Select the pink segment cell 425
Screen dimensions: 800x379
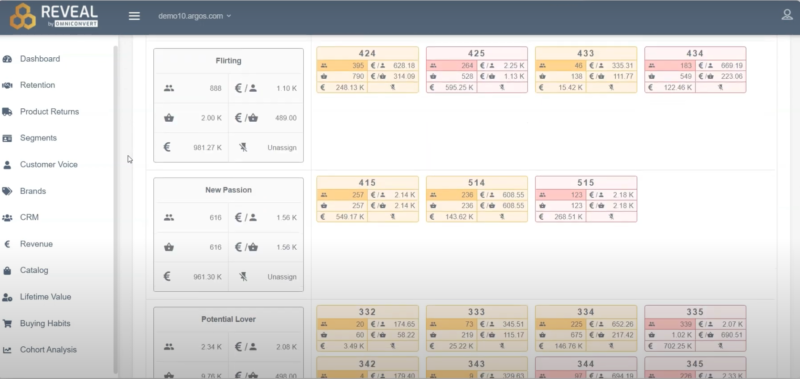477,70
